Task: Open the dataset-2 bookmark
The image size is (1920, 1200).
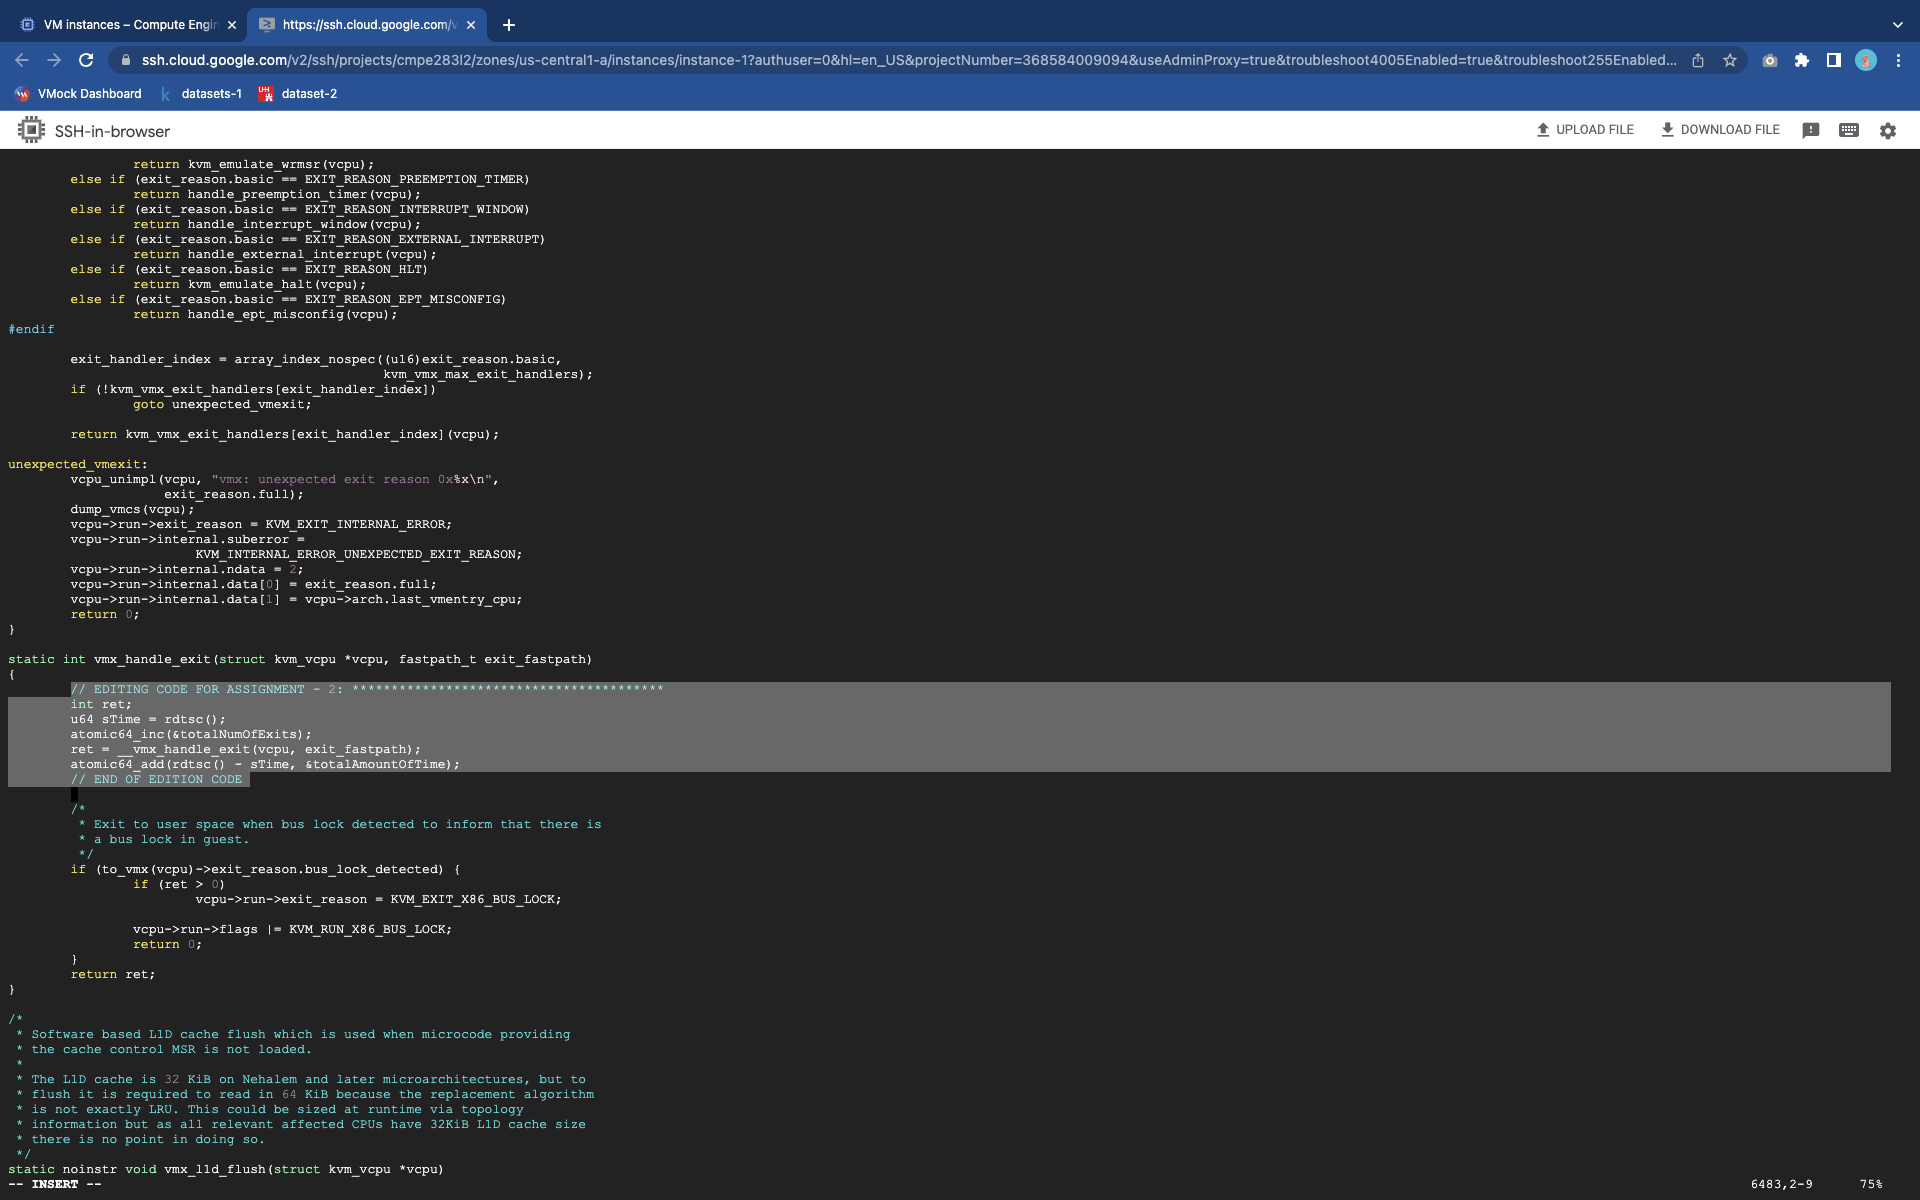Action: 297,93
